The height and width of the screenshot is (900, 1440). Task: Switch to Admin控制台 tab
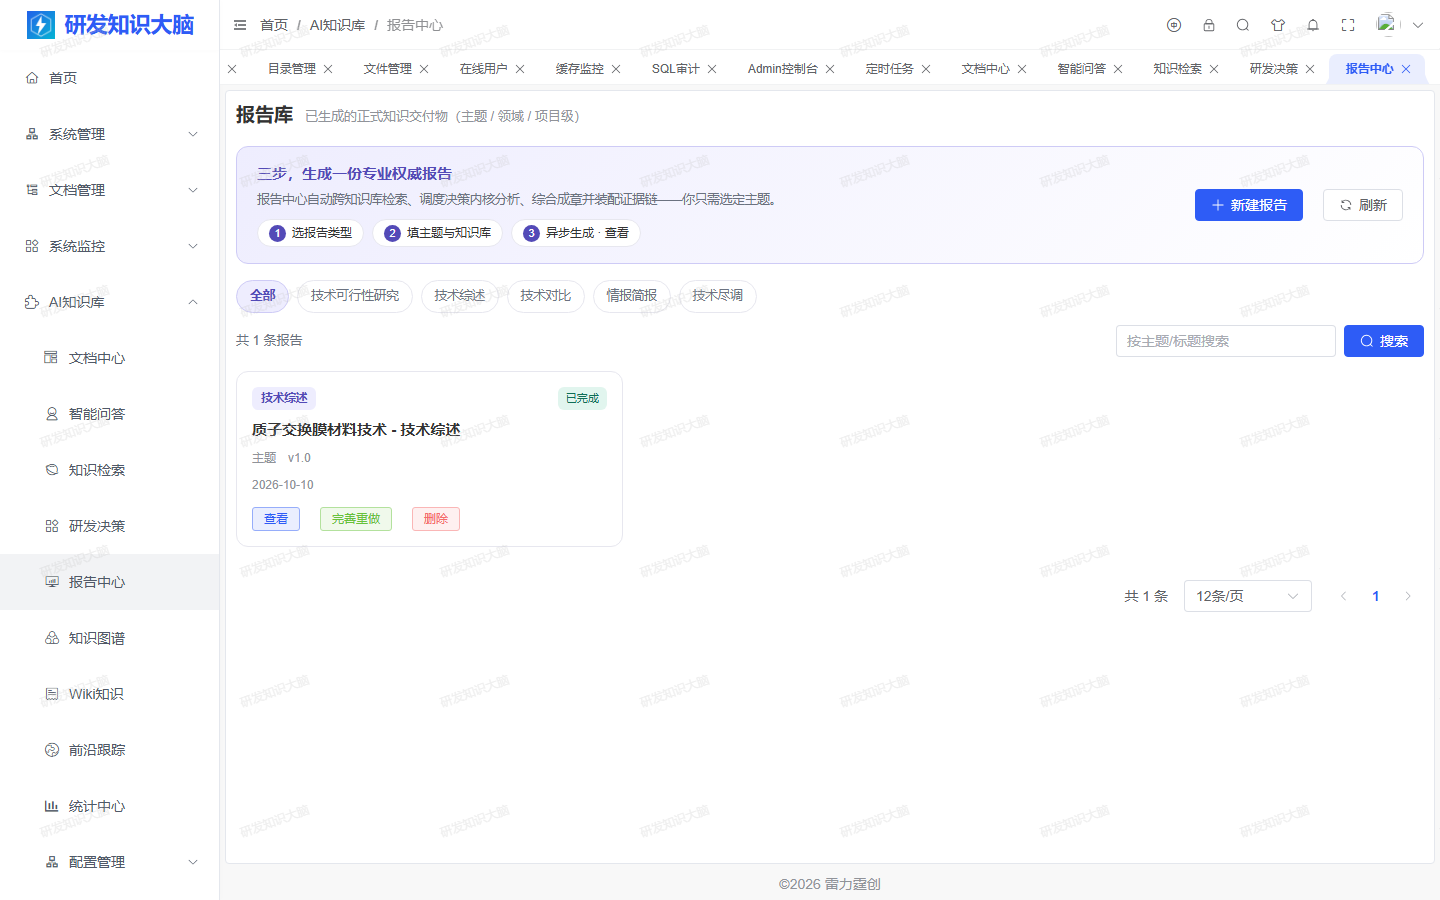pyautogui.click(x=782, y=69)
